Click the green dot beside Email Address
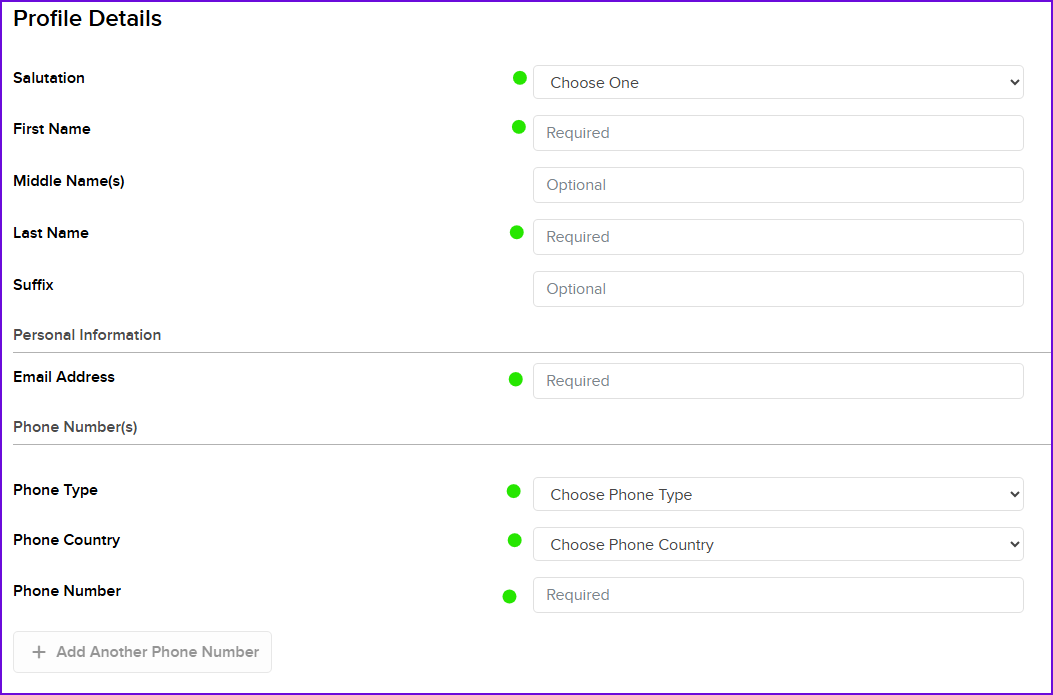Image resolution: width=1053 pixels, height=695 pixels. click(516, 379)
